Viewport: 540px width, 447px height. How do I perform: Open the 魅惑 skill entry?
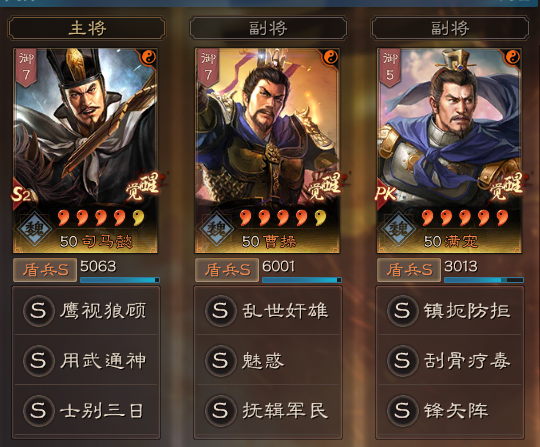point(268,360)
